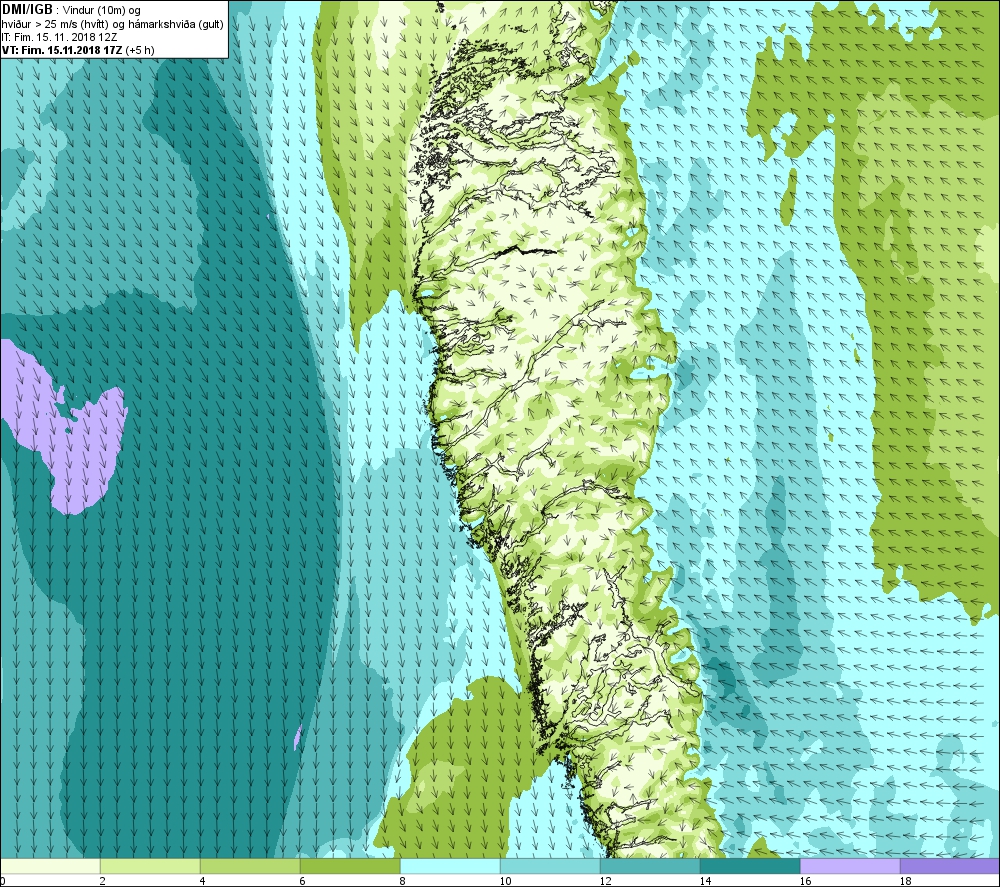Screen dimensions: 1000x887
Task: Click the legend scale label "6"
Action: pyautogui.click(x=303, y=881)
